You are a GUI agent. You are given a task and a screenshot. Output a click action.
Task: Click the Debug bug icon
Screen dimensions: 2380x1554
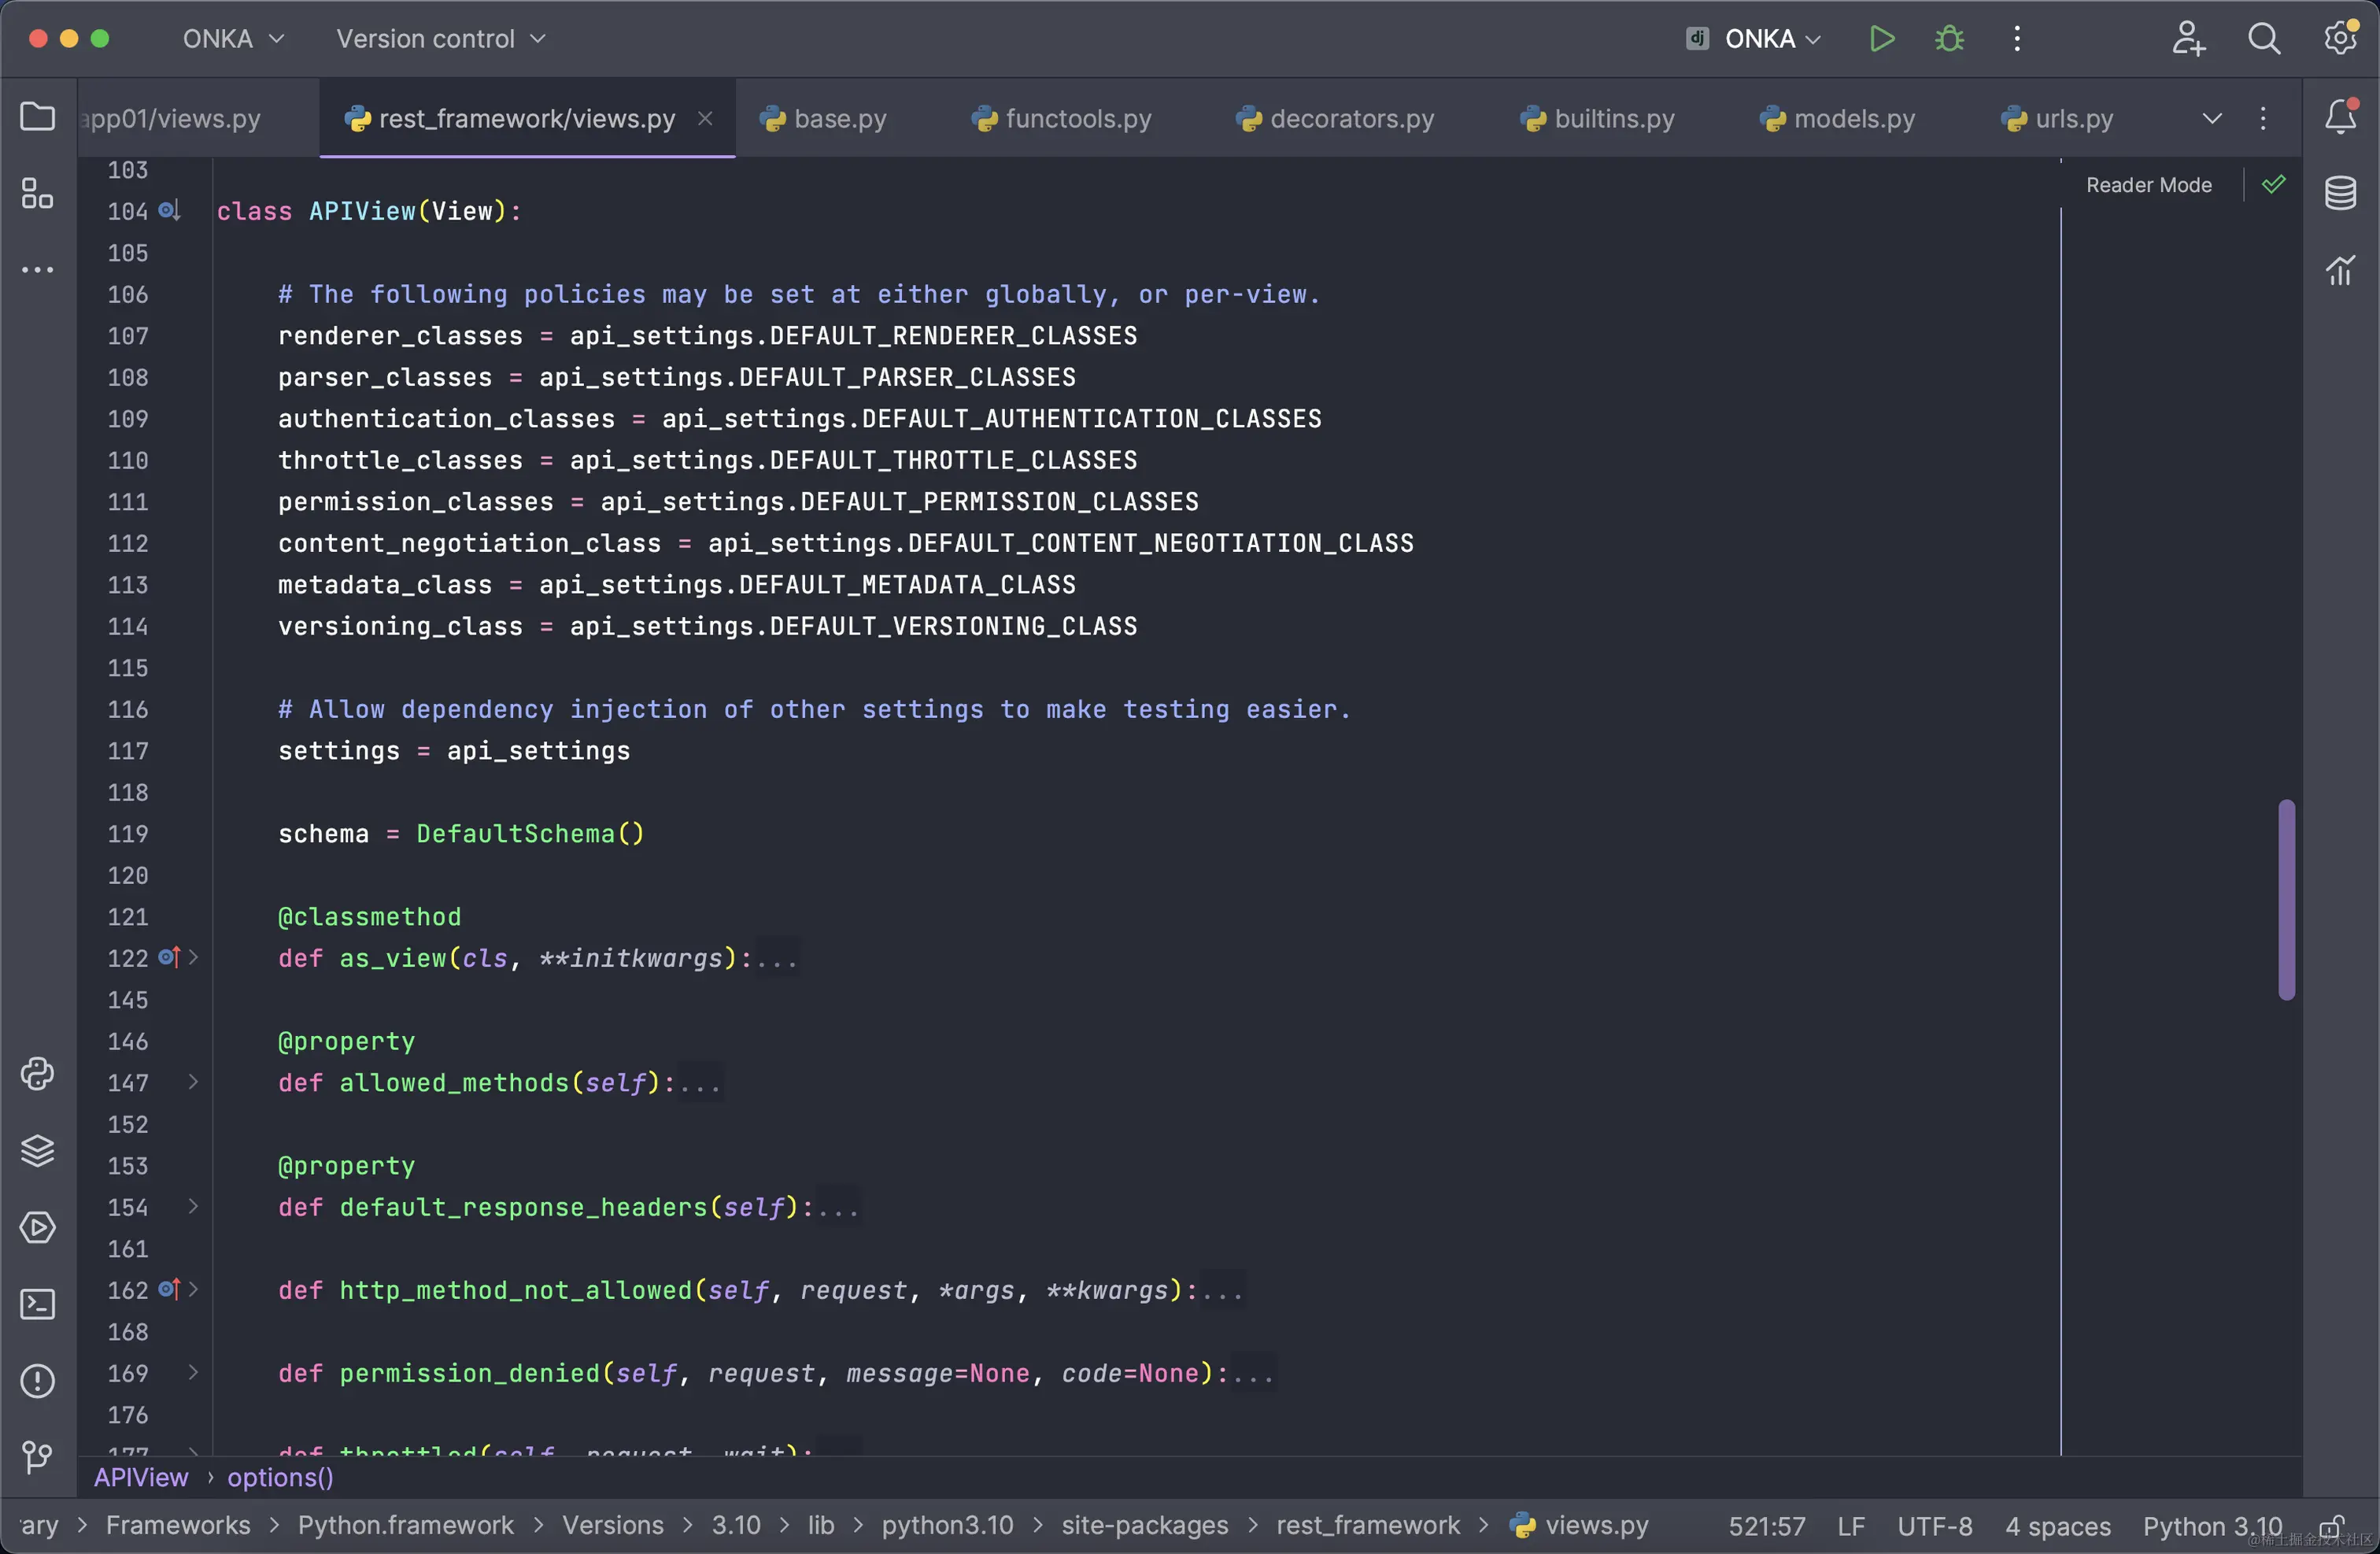1949,39
